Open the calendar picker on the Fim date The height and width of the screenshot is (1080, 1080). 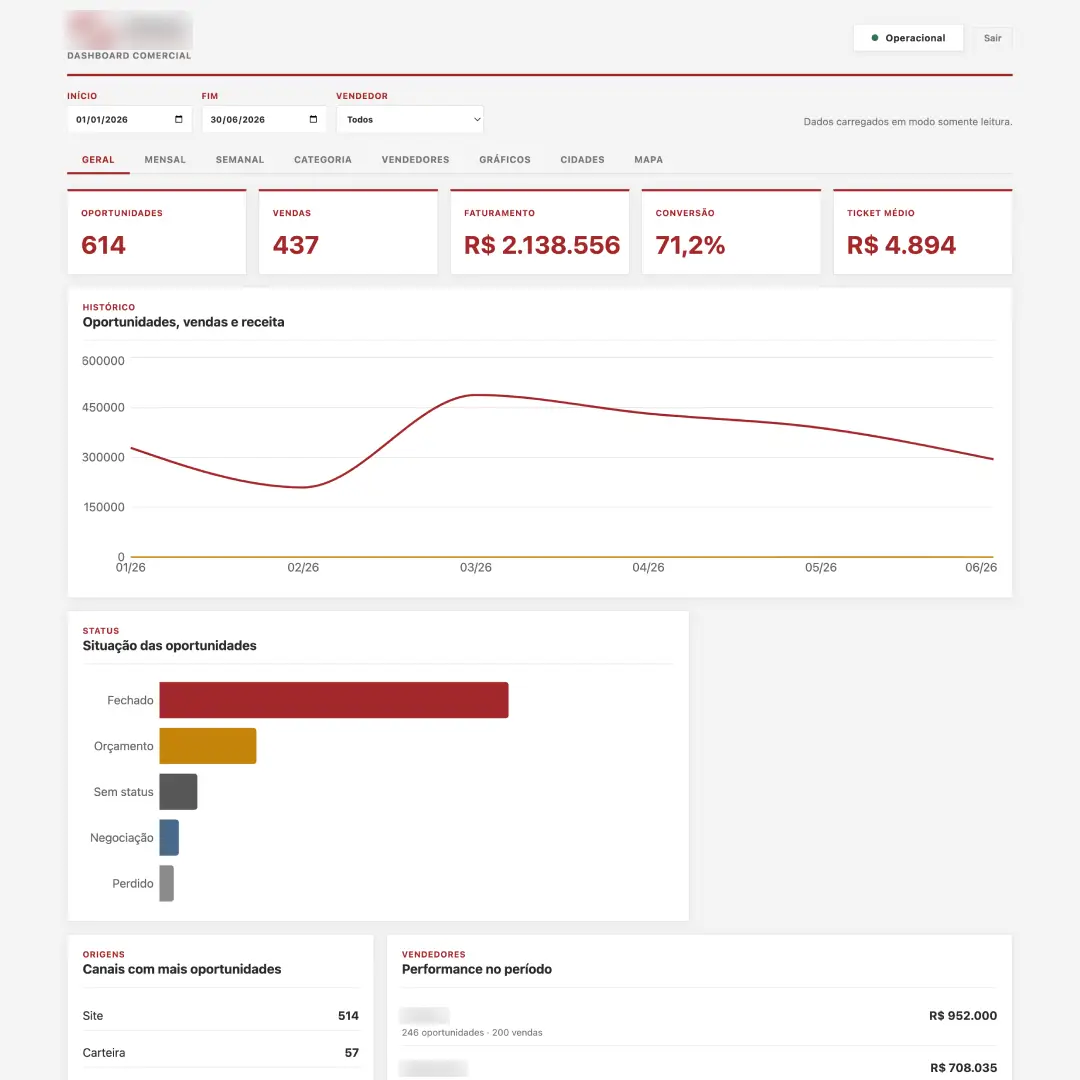[x=313, y=119]
